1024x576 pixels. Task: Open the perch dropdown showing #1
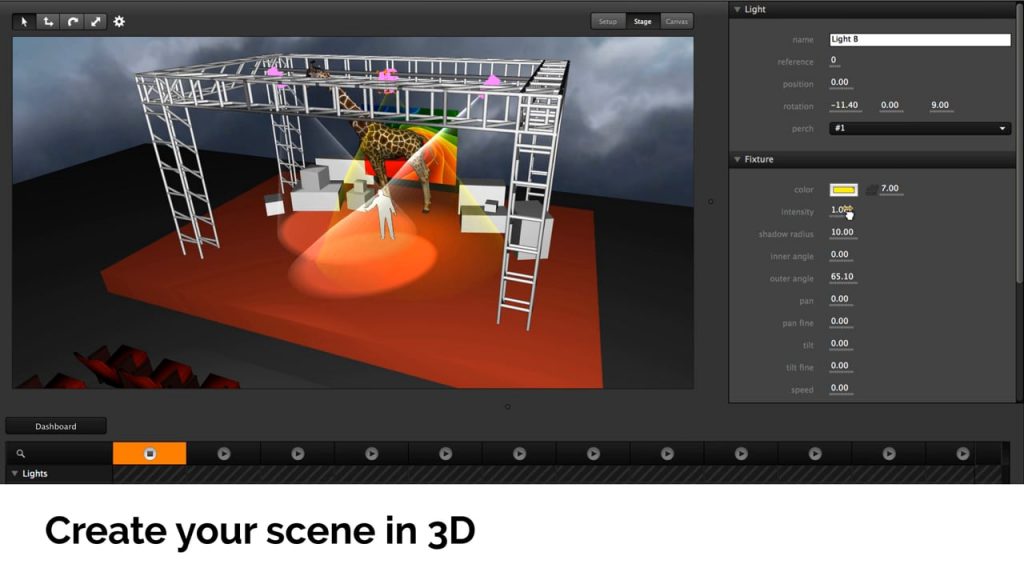(920, 128)
